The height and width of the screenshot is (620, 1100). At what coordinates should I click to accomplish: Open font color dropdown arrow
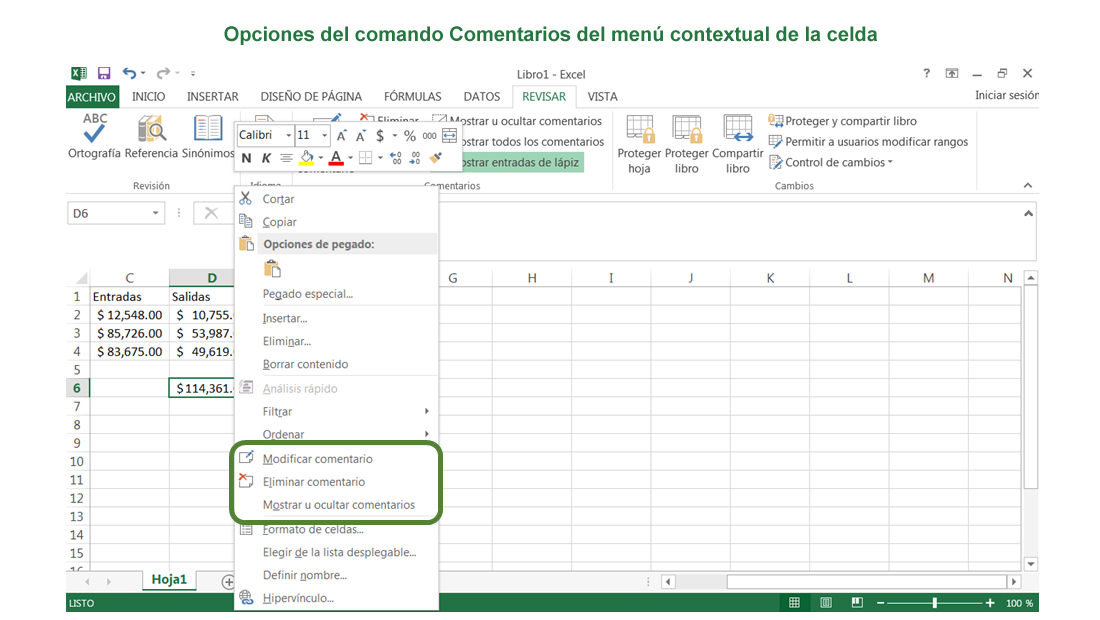[350, 158]
